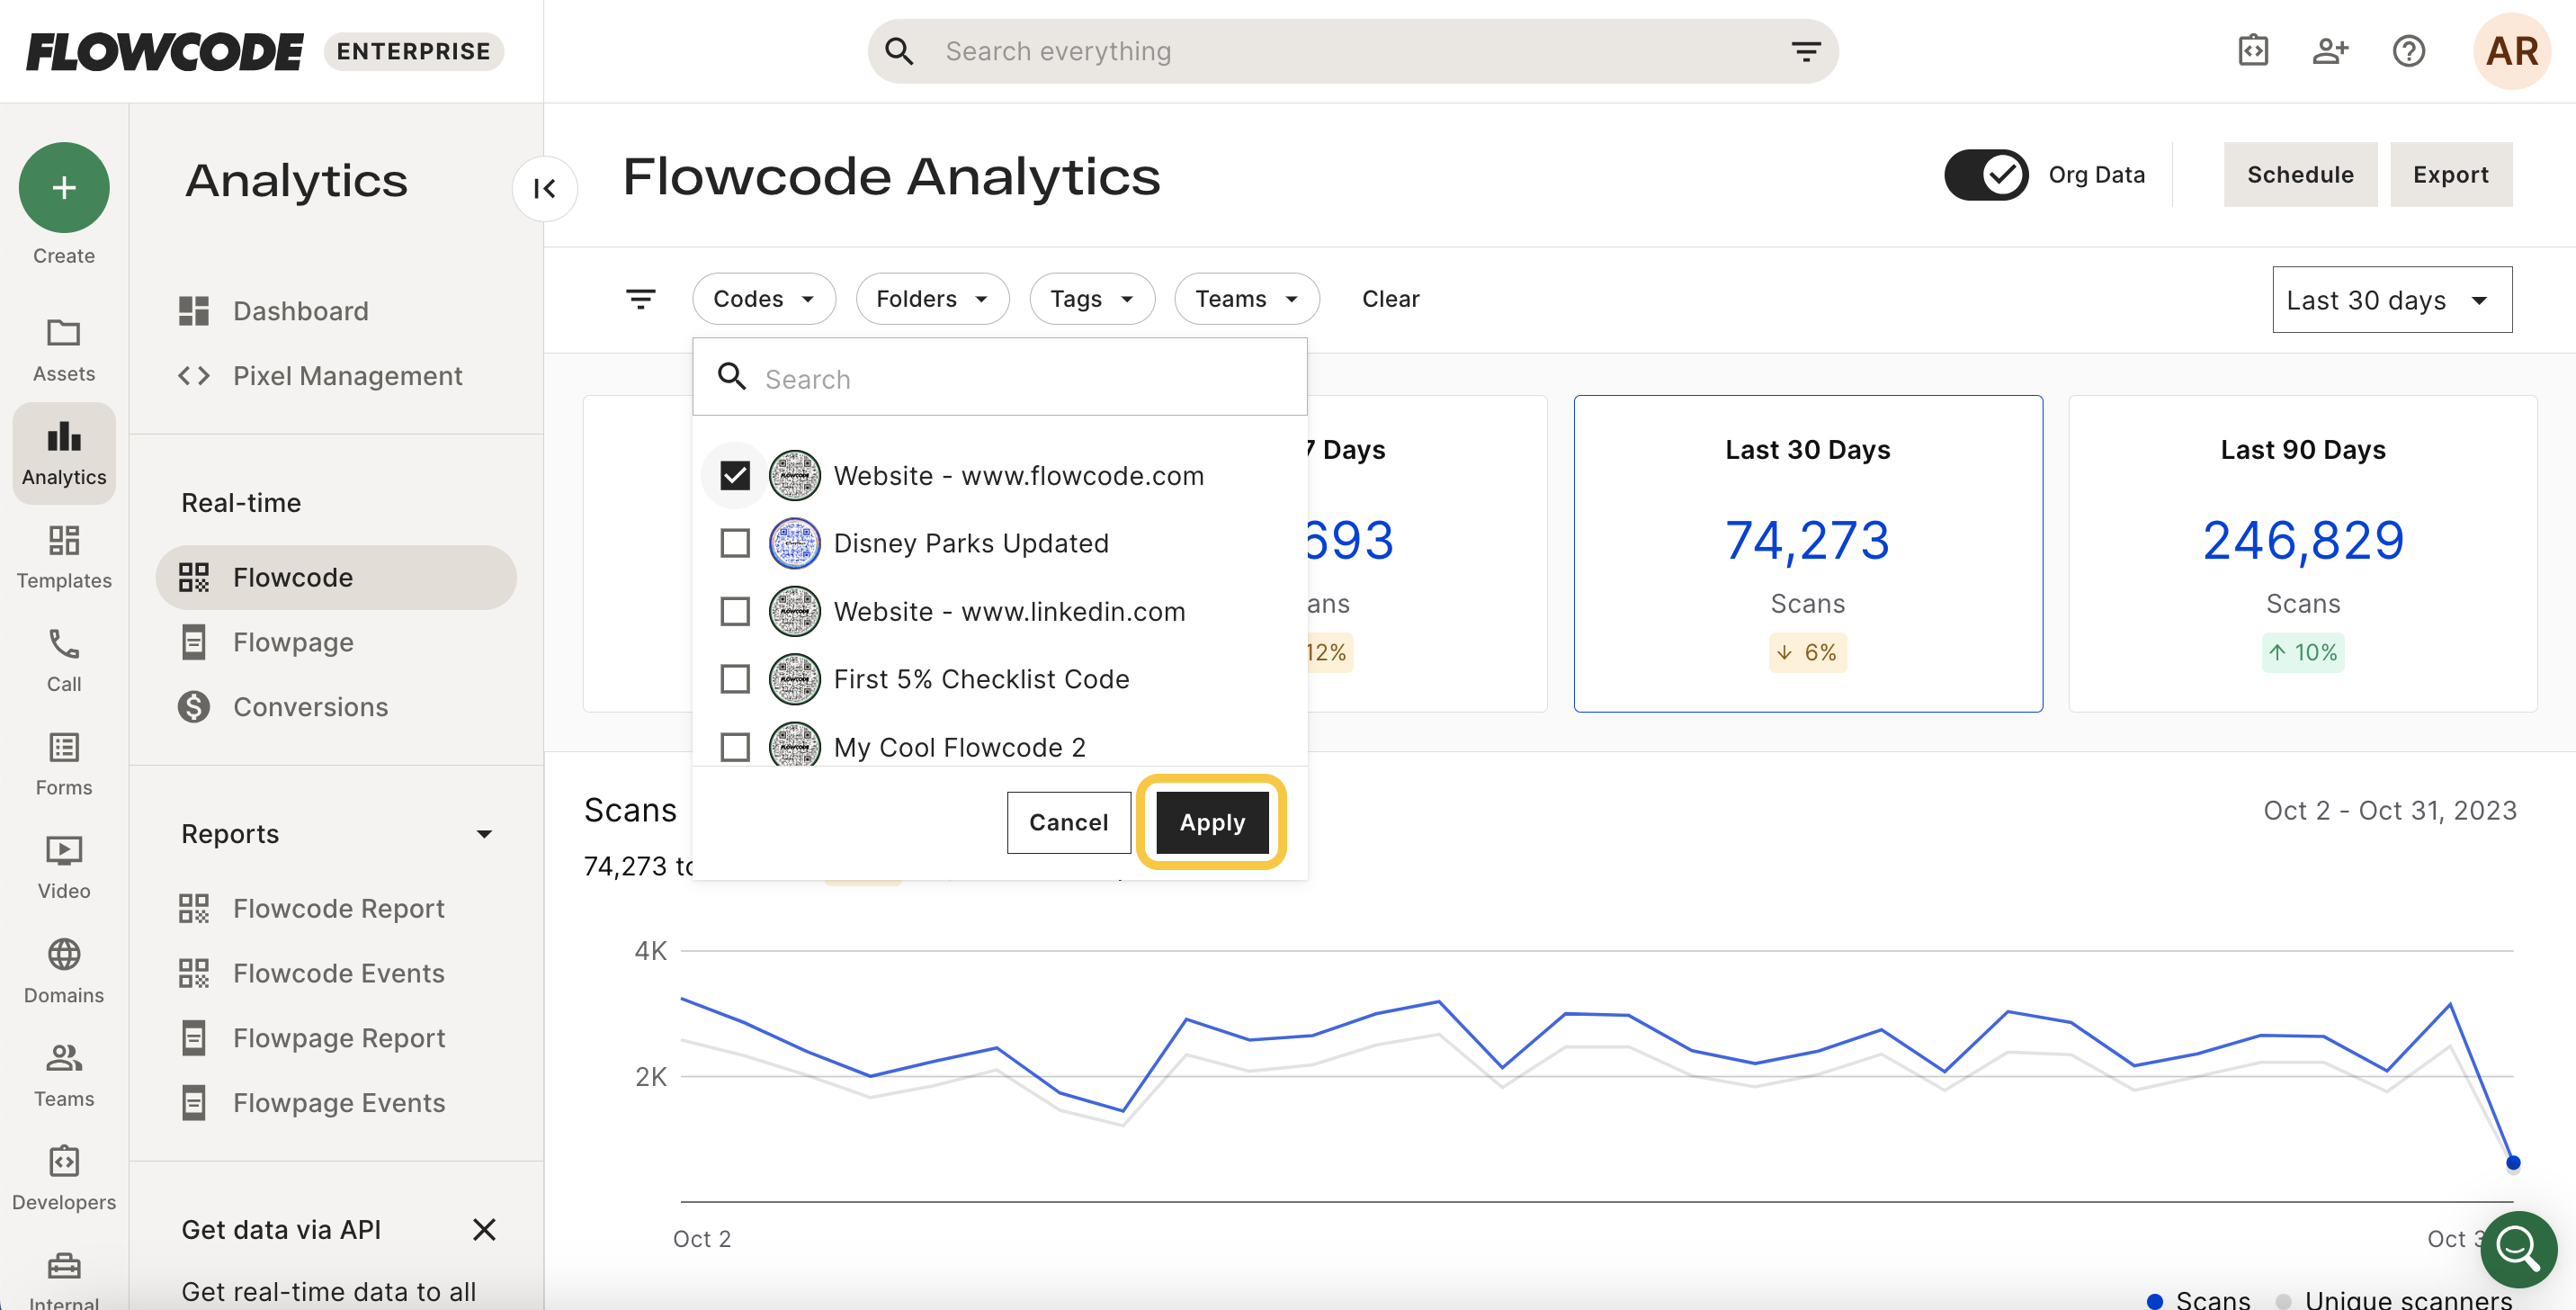Select the Last 30 Days stats card
This screenshot has width=2576, height=1310.
pyautogui.click(x=1808, y=553)
